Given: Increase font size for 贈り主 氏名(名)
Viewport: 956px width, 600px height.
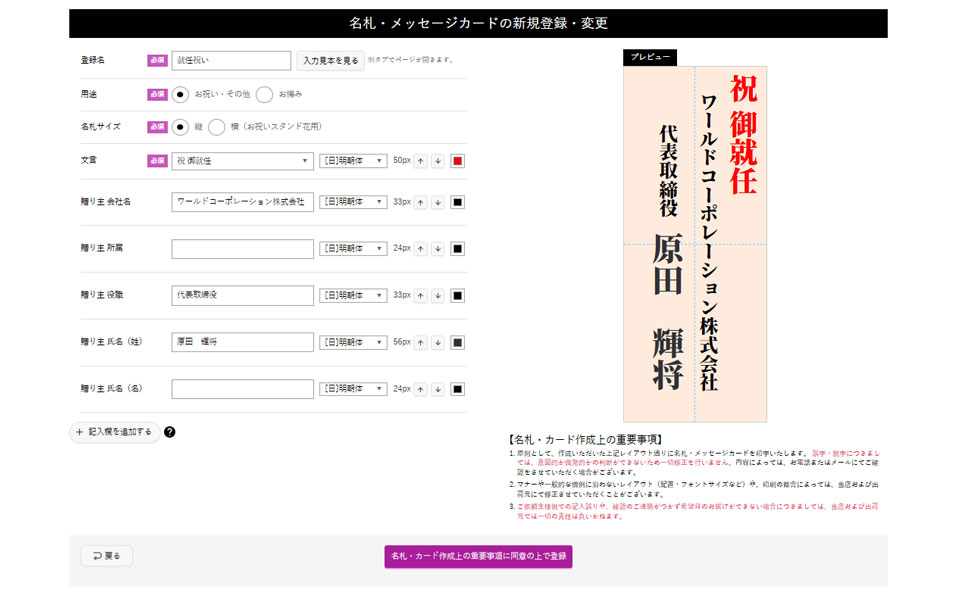Looking at the screenshot, I should (x=420, y=388).
